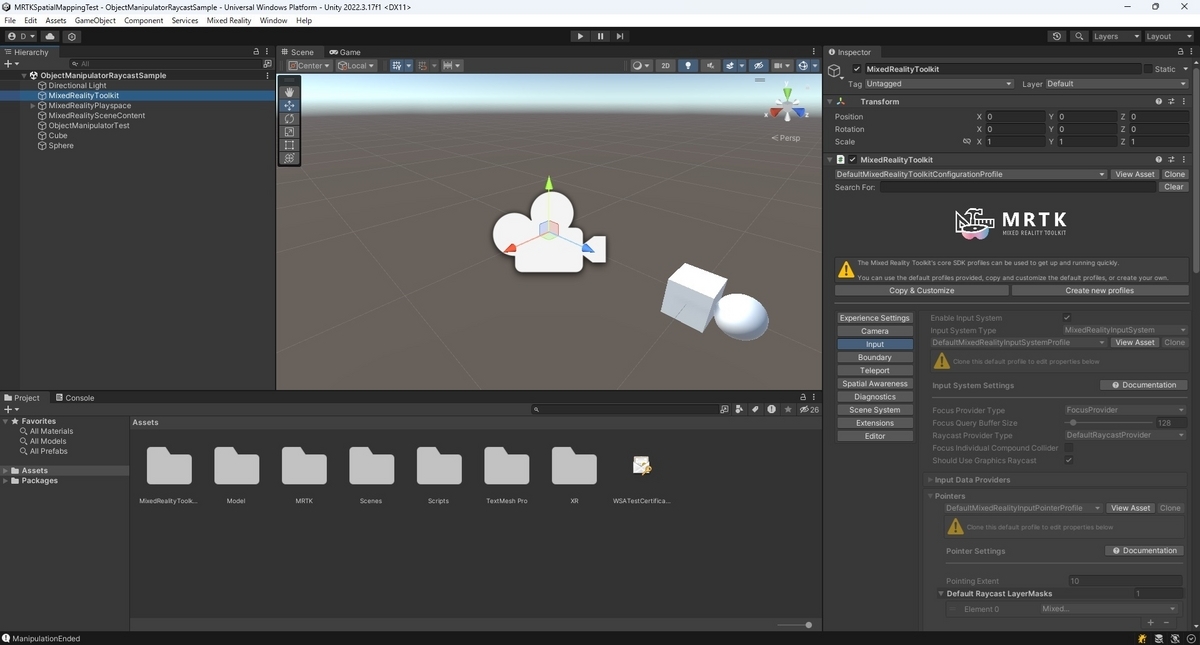Toggle Enable Input System checkbox

(1067, 318)
